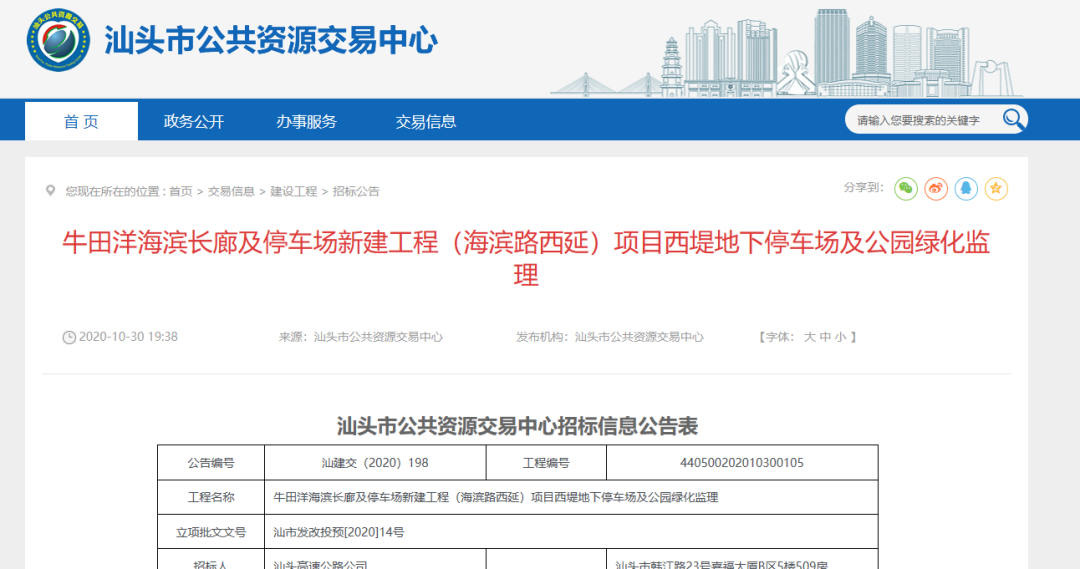Open the 办事服务 menu
This screenshot has height=569, width=1080.
307,121
